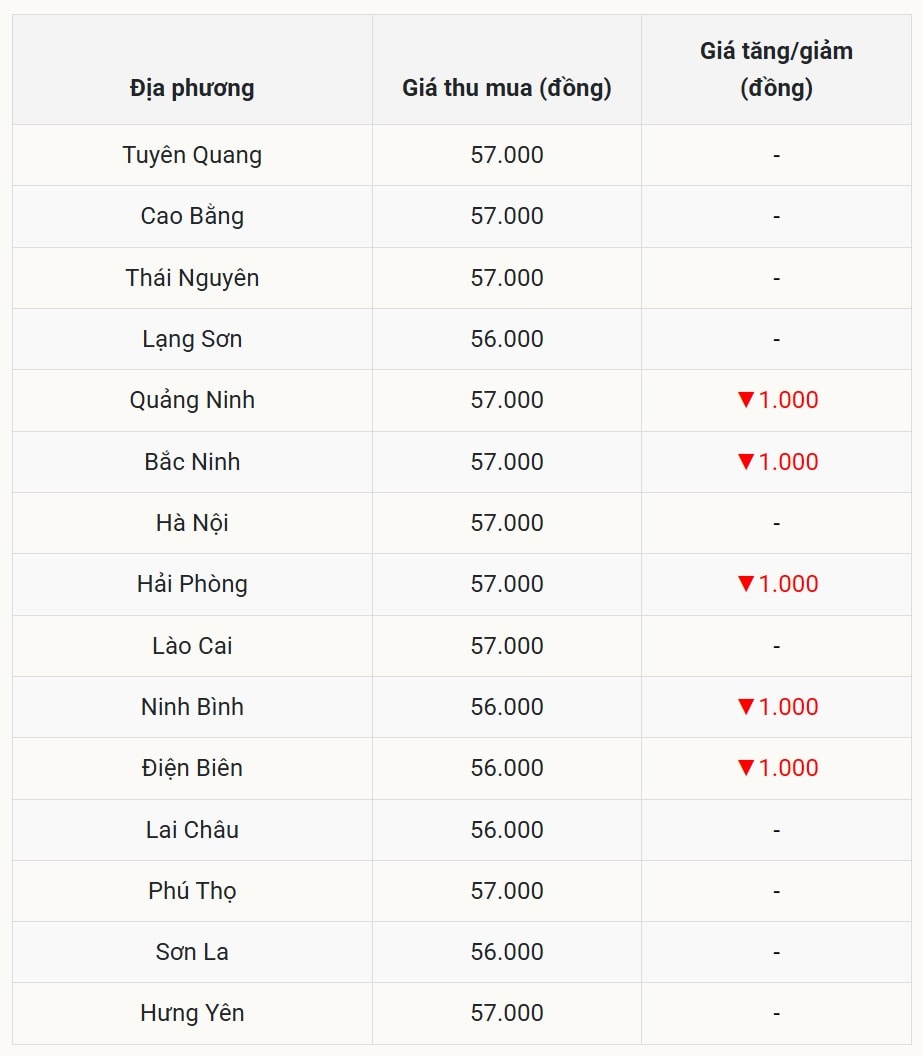Image resolution: width=923 pixels, height=1056 pixels.
Task: Select the Cao Bằng location cell
Action: 192,216
